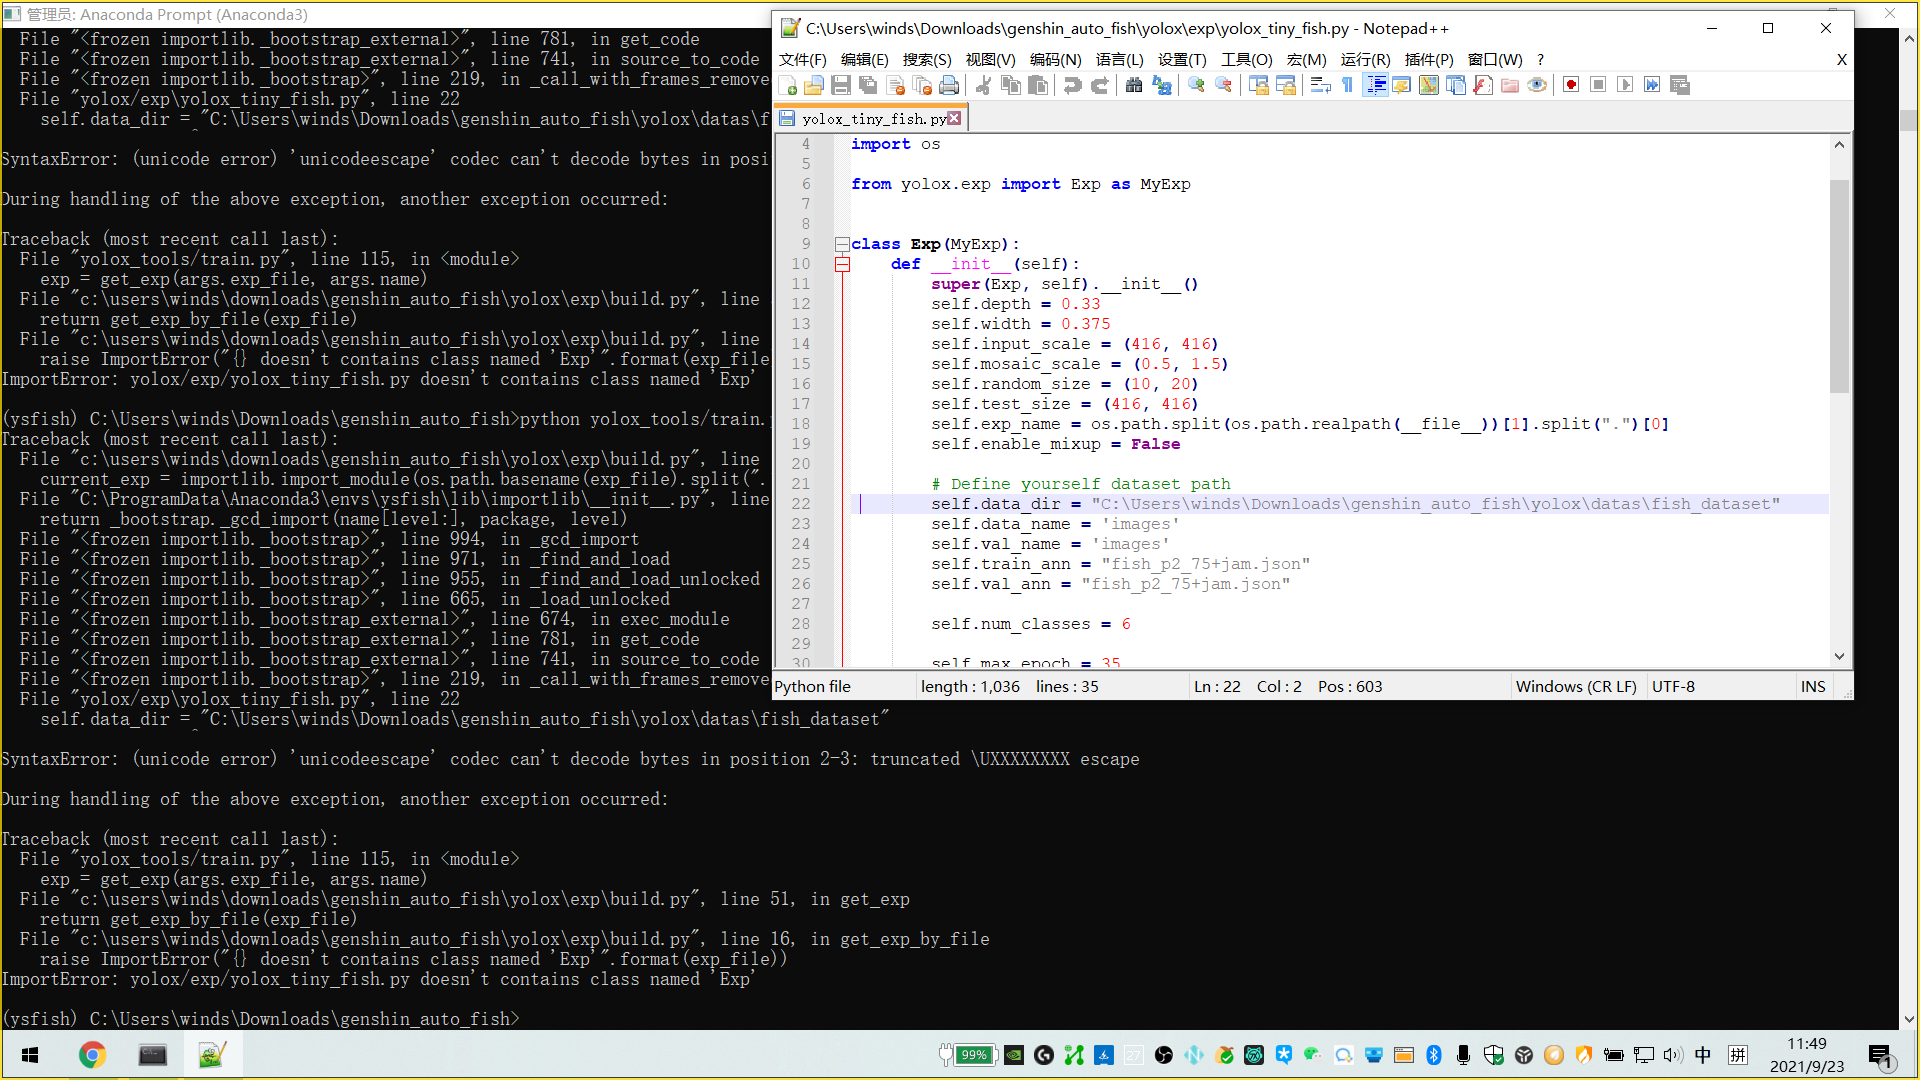Toggle the Monitoring eye icon
The image size is (1920, 1080).
[x=1537, y=86]
